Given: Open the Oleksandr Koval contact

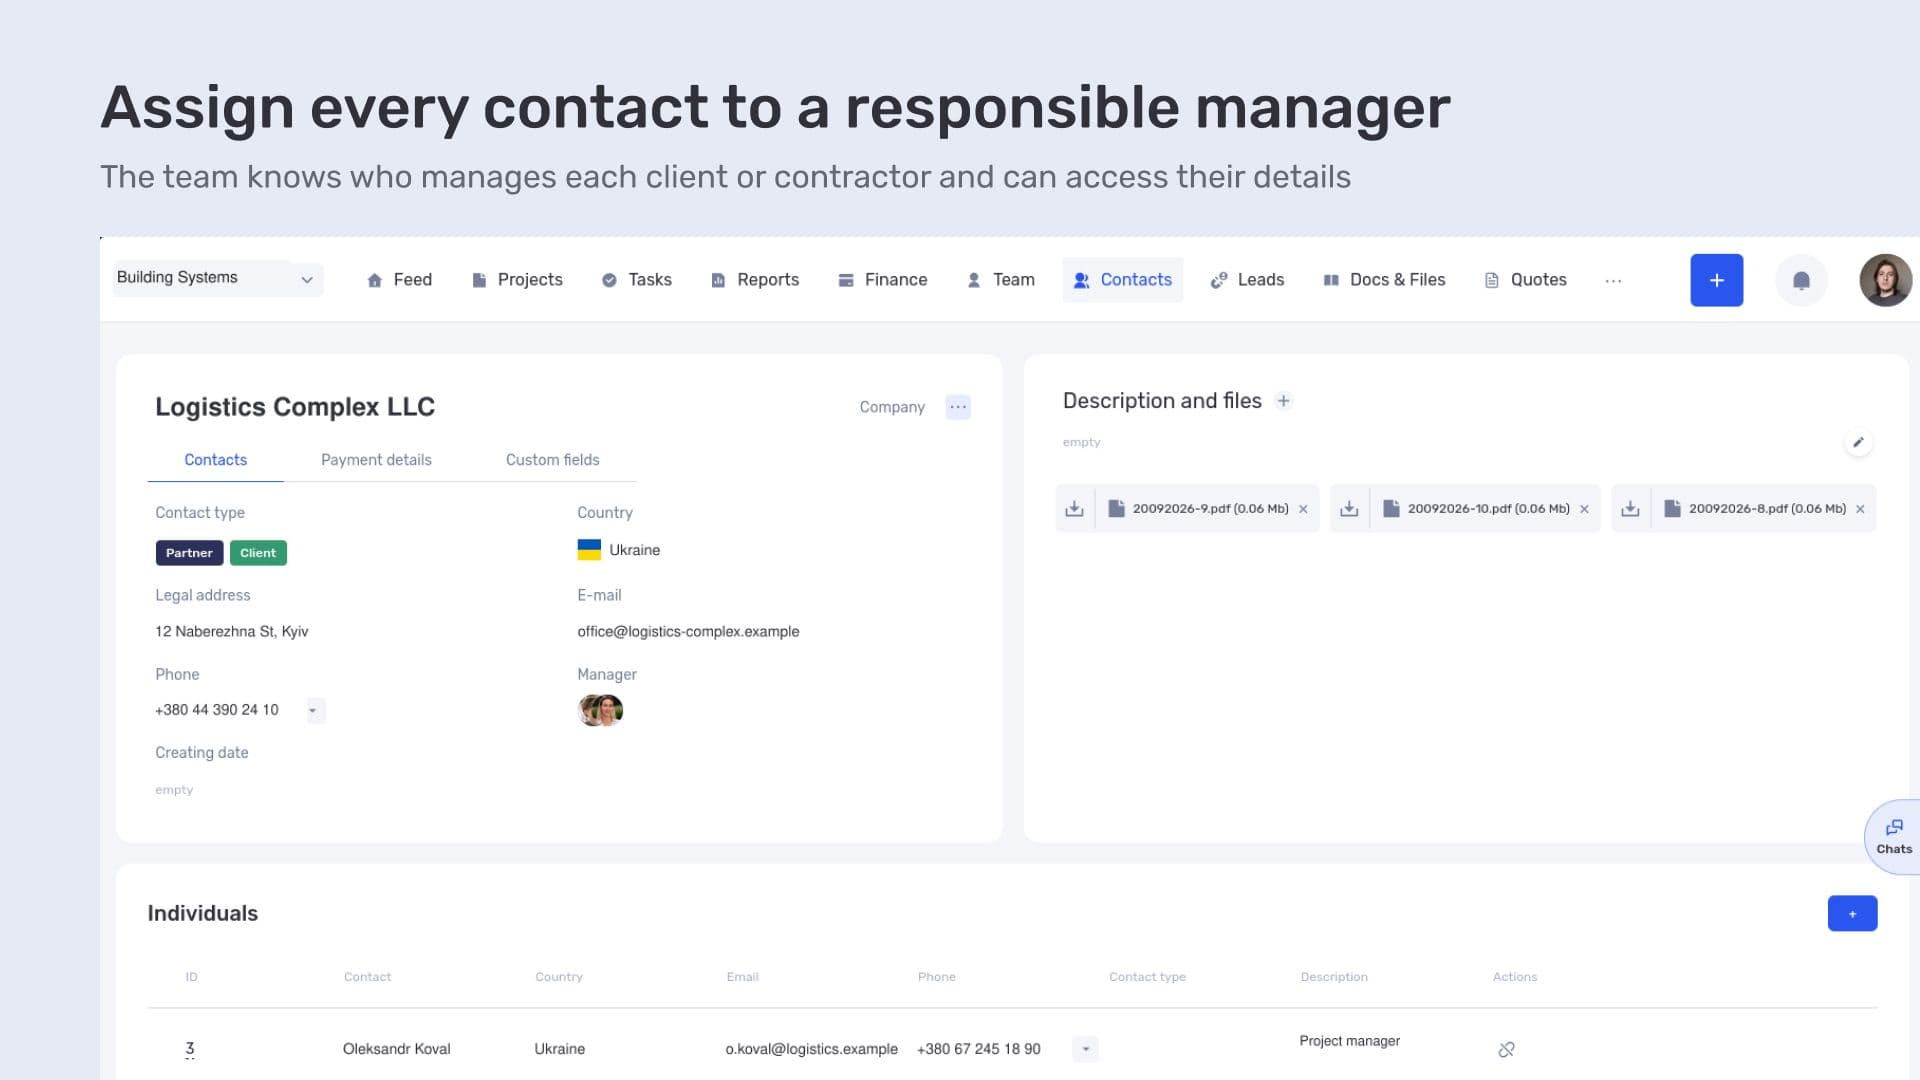Looking at the screenshot, I should [x=396, y=1049].
